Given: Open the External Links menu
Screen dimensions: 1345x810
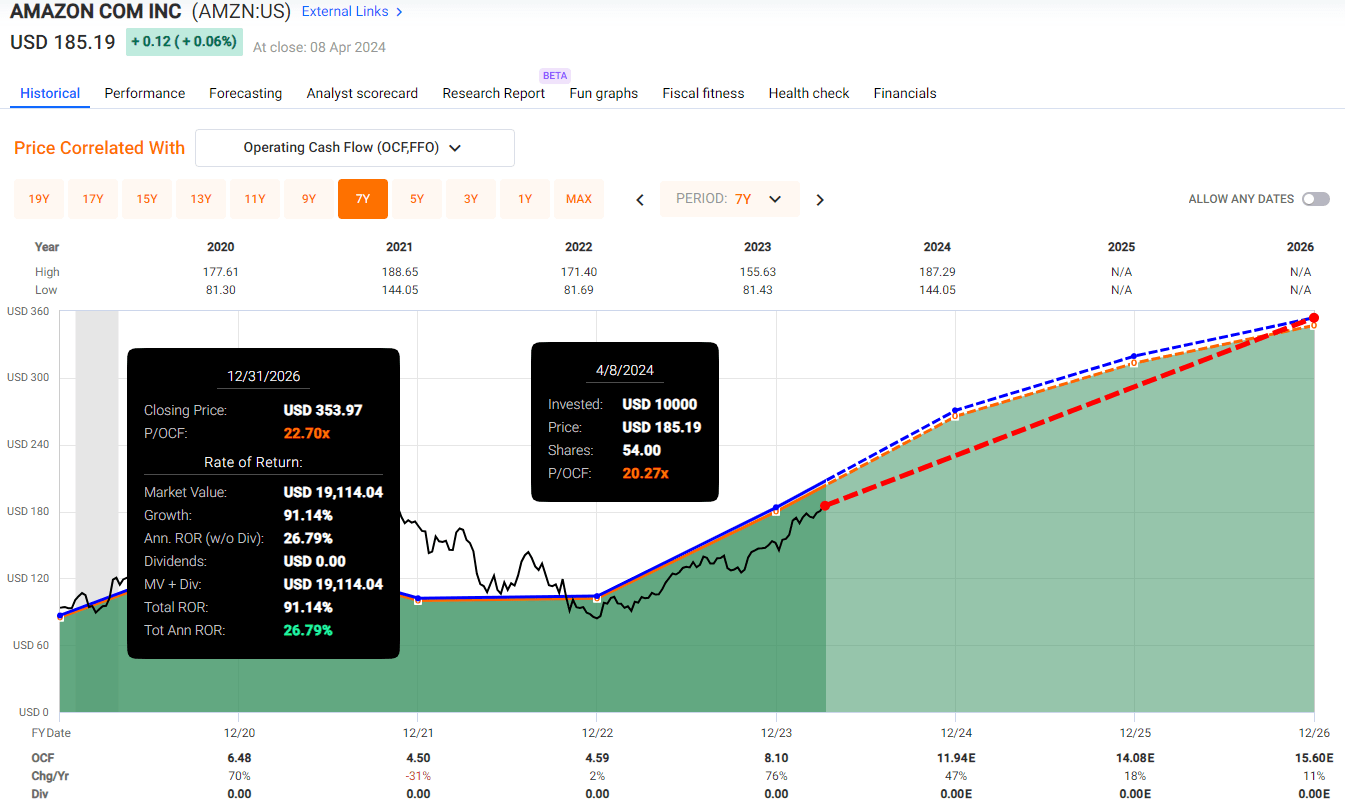Looking at the screenshot, I should tap(352, 12).
